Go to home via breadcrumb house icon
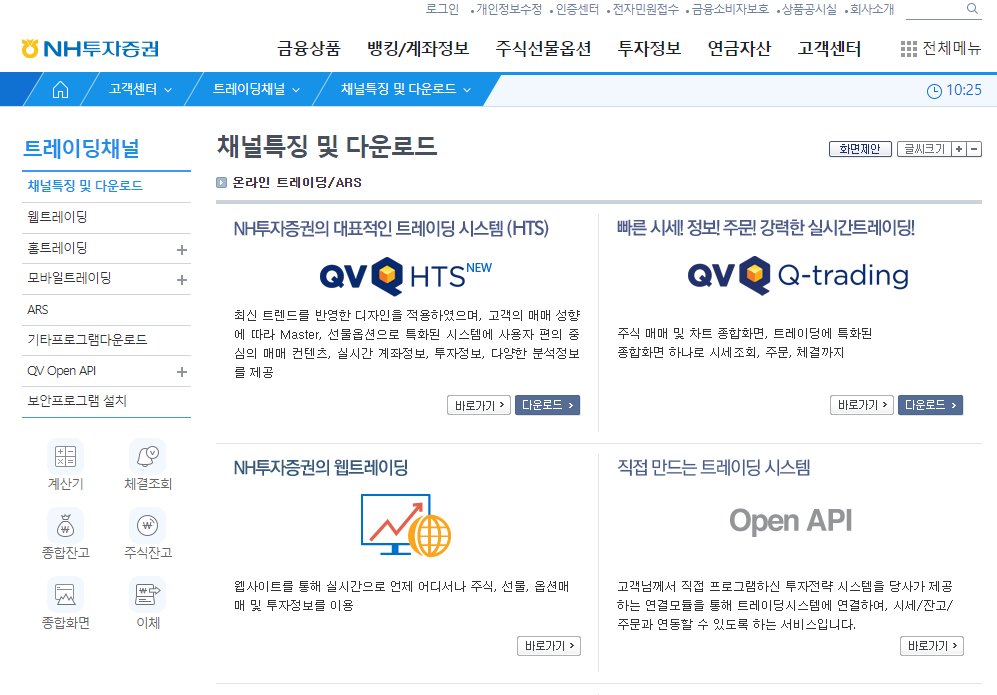The width and height of the screenshot is (997, 695). 60,90
